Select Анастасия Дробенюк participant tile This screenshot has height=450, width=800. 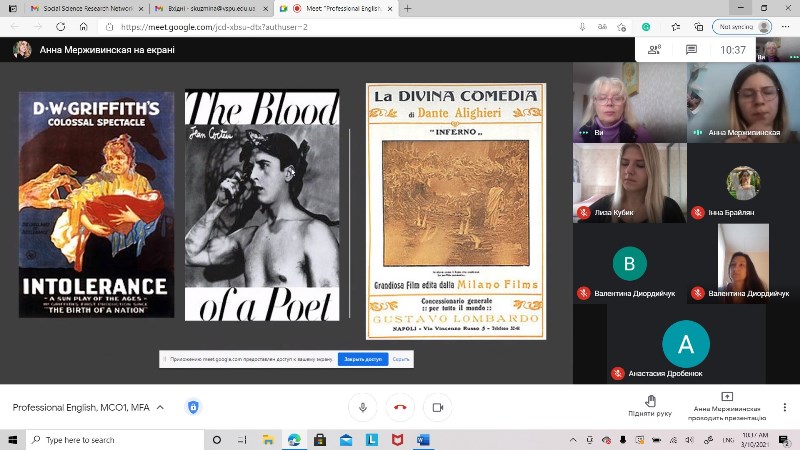tap(686, 344)
